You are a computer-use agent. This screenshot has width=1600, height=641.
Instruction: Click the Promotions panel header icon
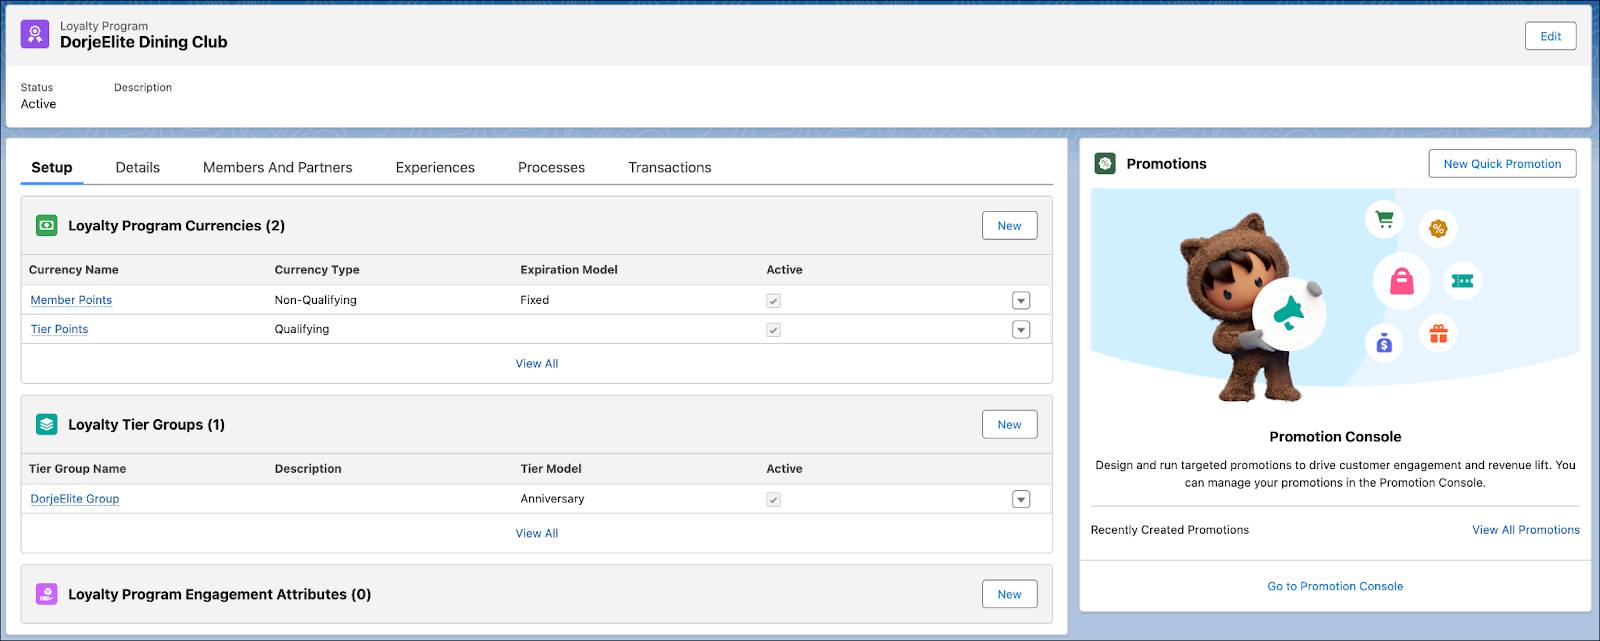[x=1105, y=164]
